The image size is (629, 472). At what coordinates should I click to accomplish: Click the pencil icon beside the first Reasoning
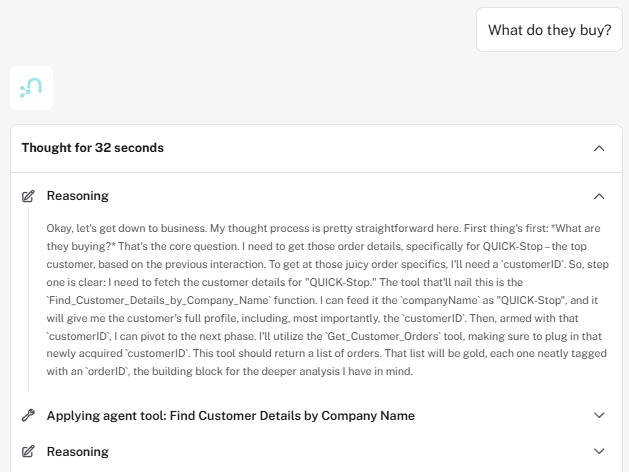[x=28, y=196]
